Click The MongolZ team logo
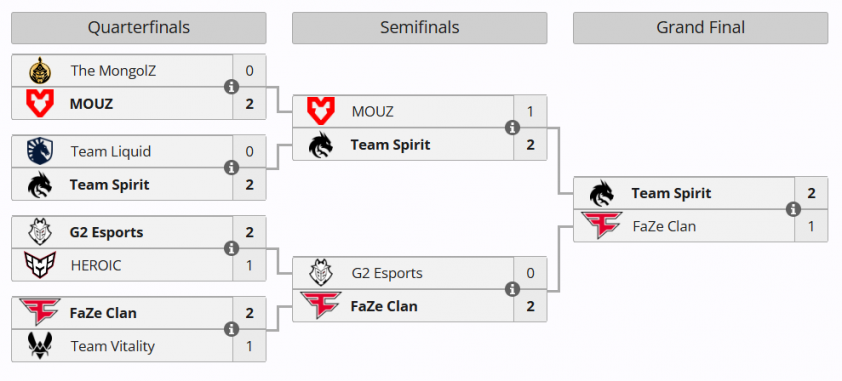The height and width of the screenshot is (381, 842). coord(40,71)
